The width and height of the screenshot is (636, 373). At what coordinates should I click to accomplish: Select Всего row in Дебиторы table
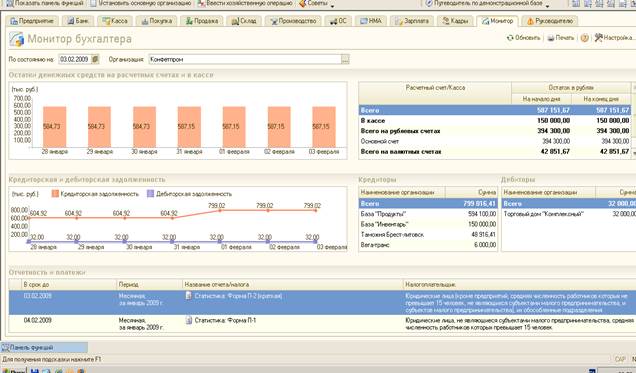[x=569, y=204]
